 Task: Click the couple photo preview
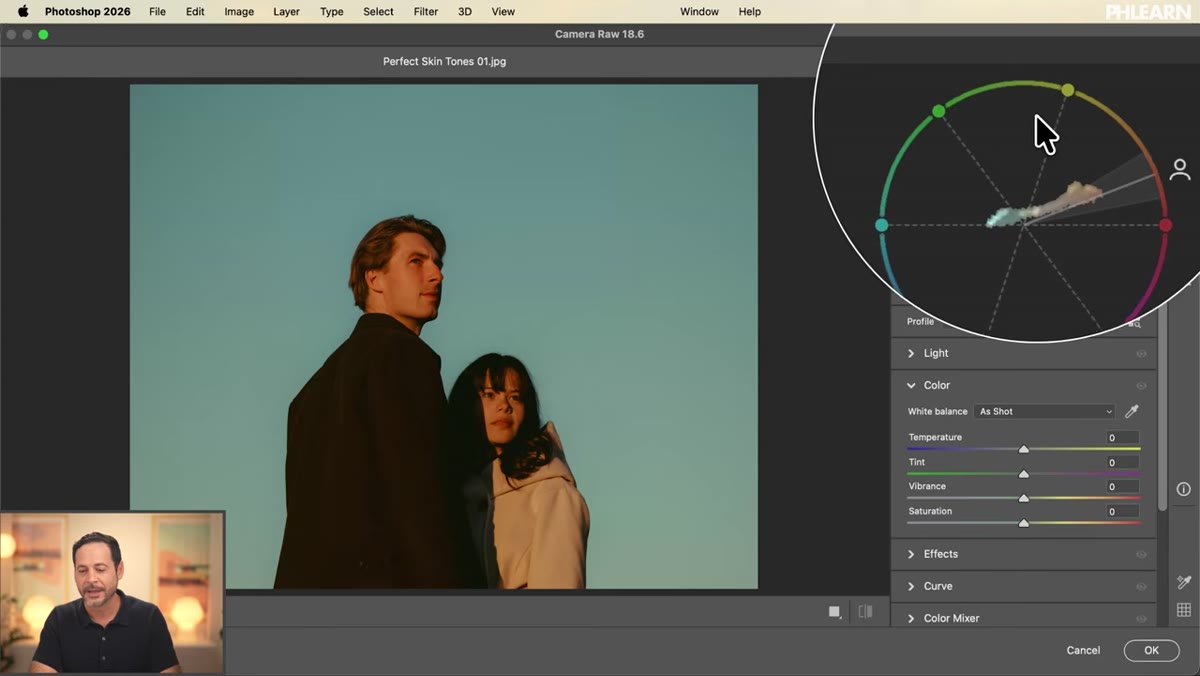(x=444, y=336)
